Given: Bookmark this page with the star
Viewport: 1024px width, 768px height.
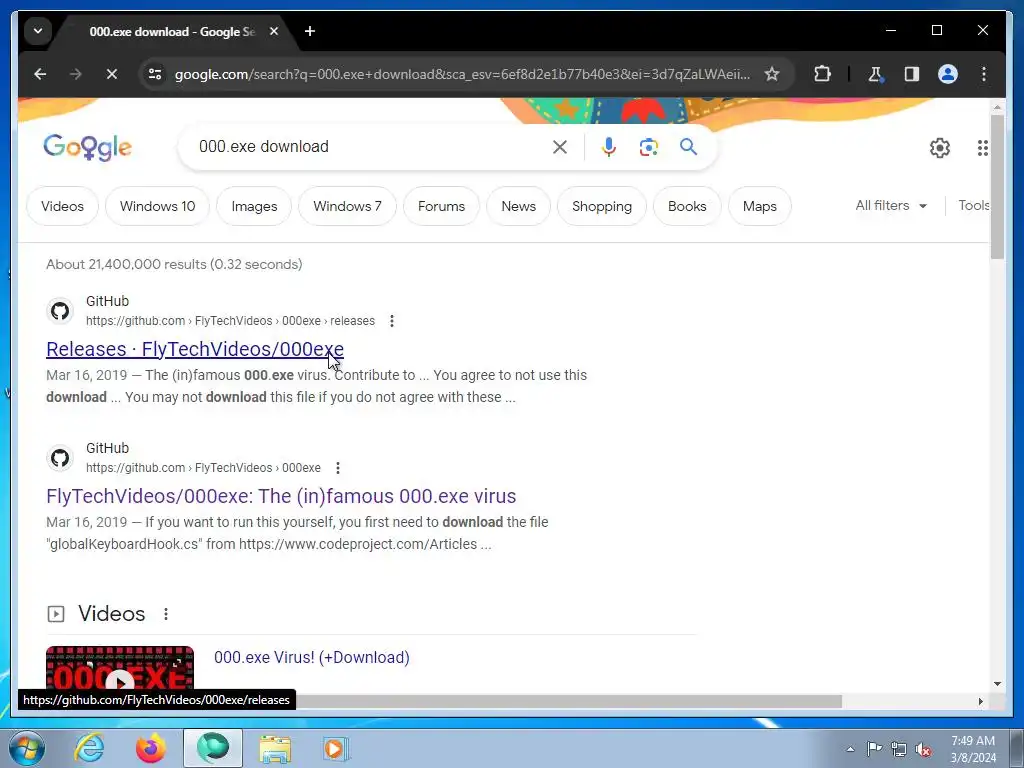Looking at the screenshot, I should (x=772, y=74).
